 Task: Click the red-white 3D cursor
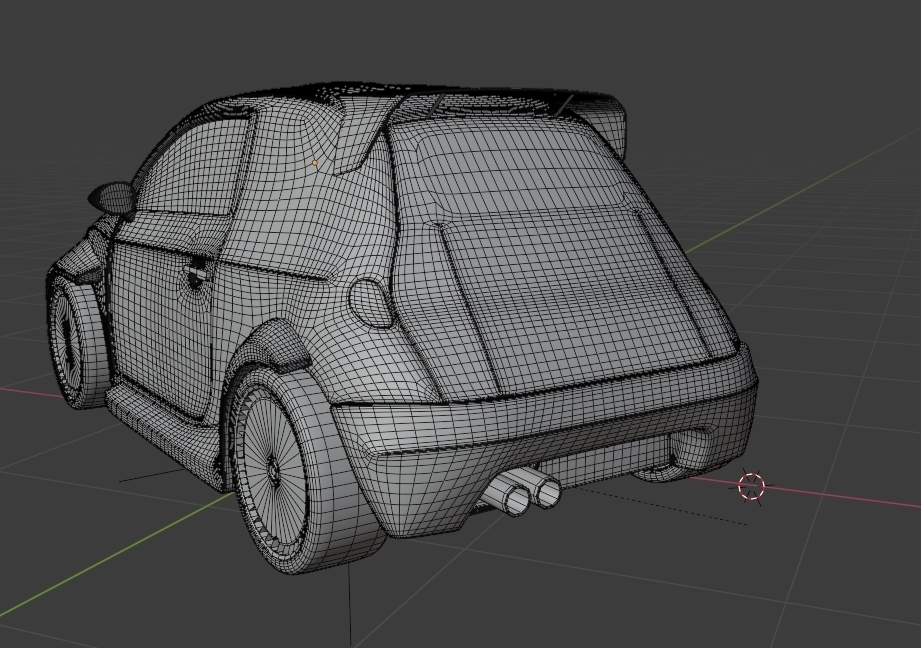click(751, 486)
